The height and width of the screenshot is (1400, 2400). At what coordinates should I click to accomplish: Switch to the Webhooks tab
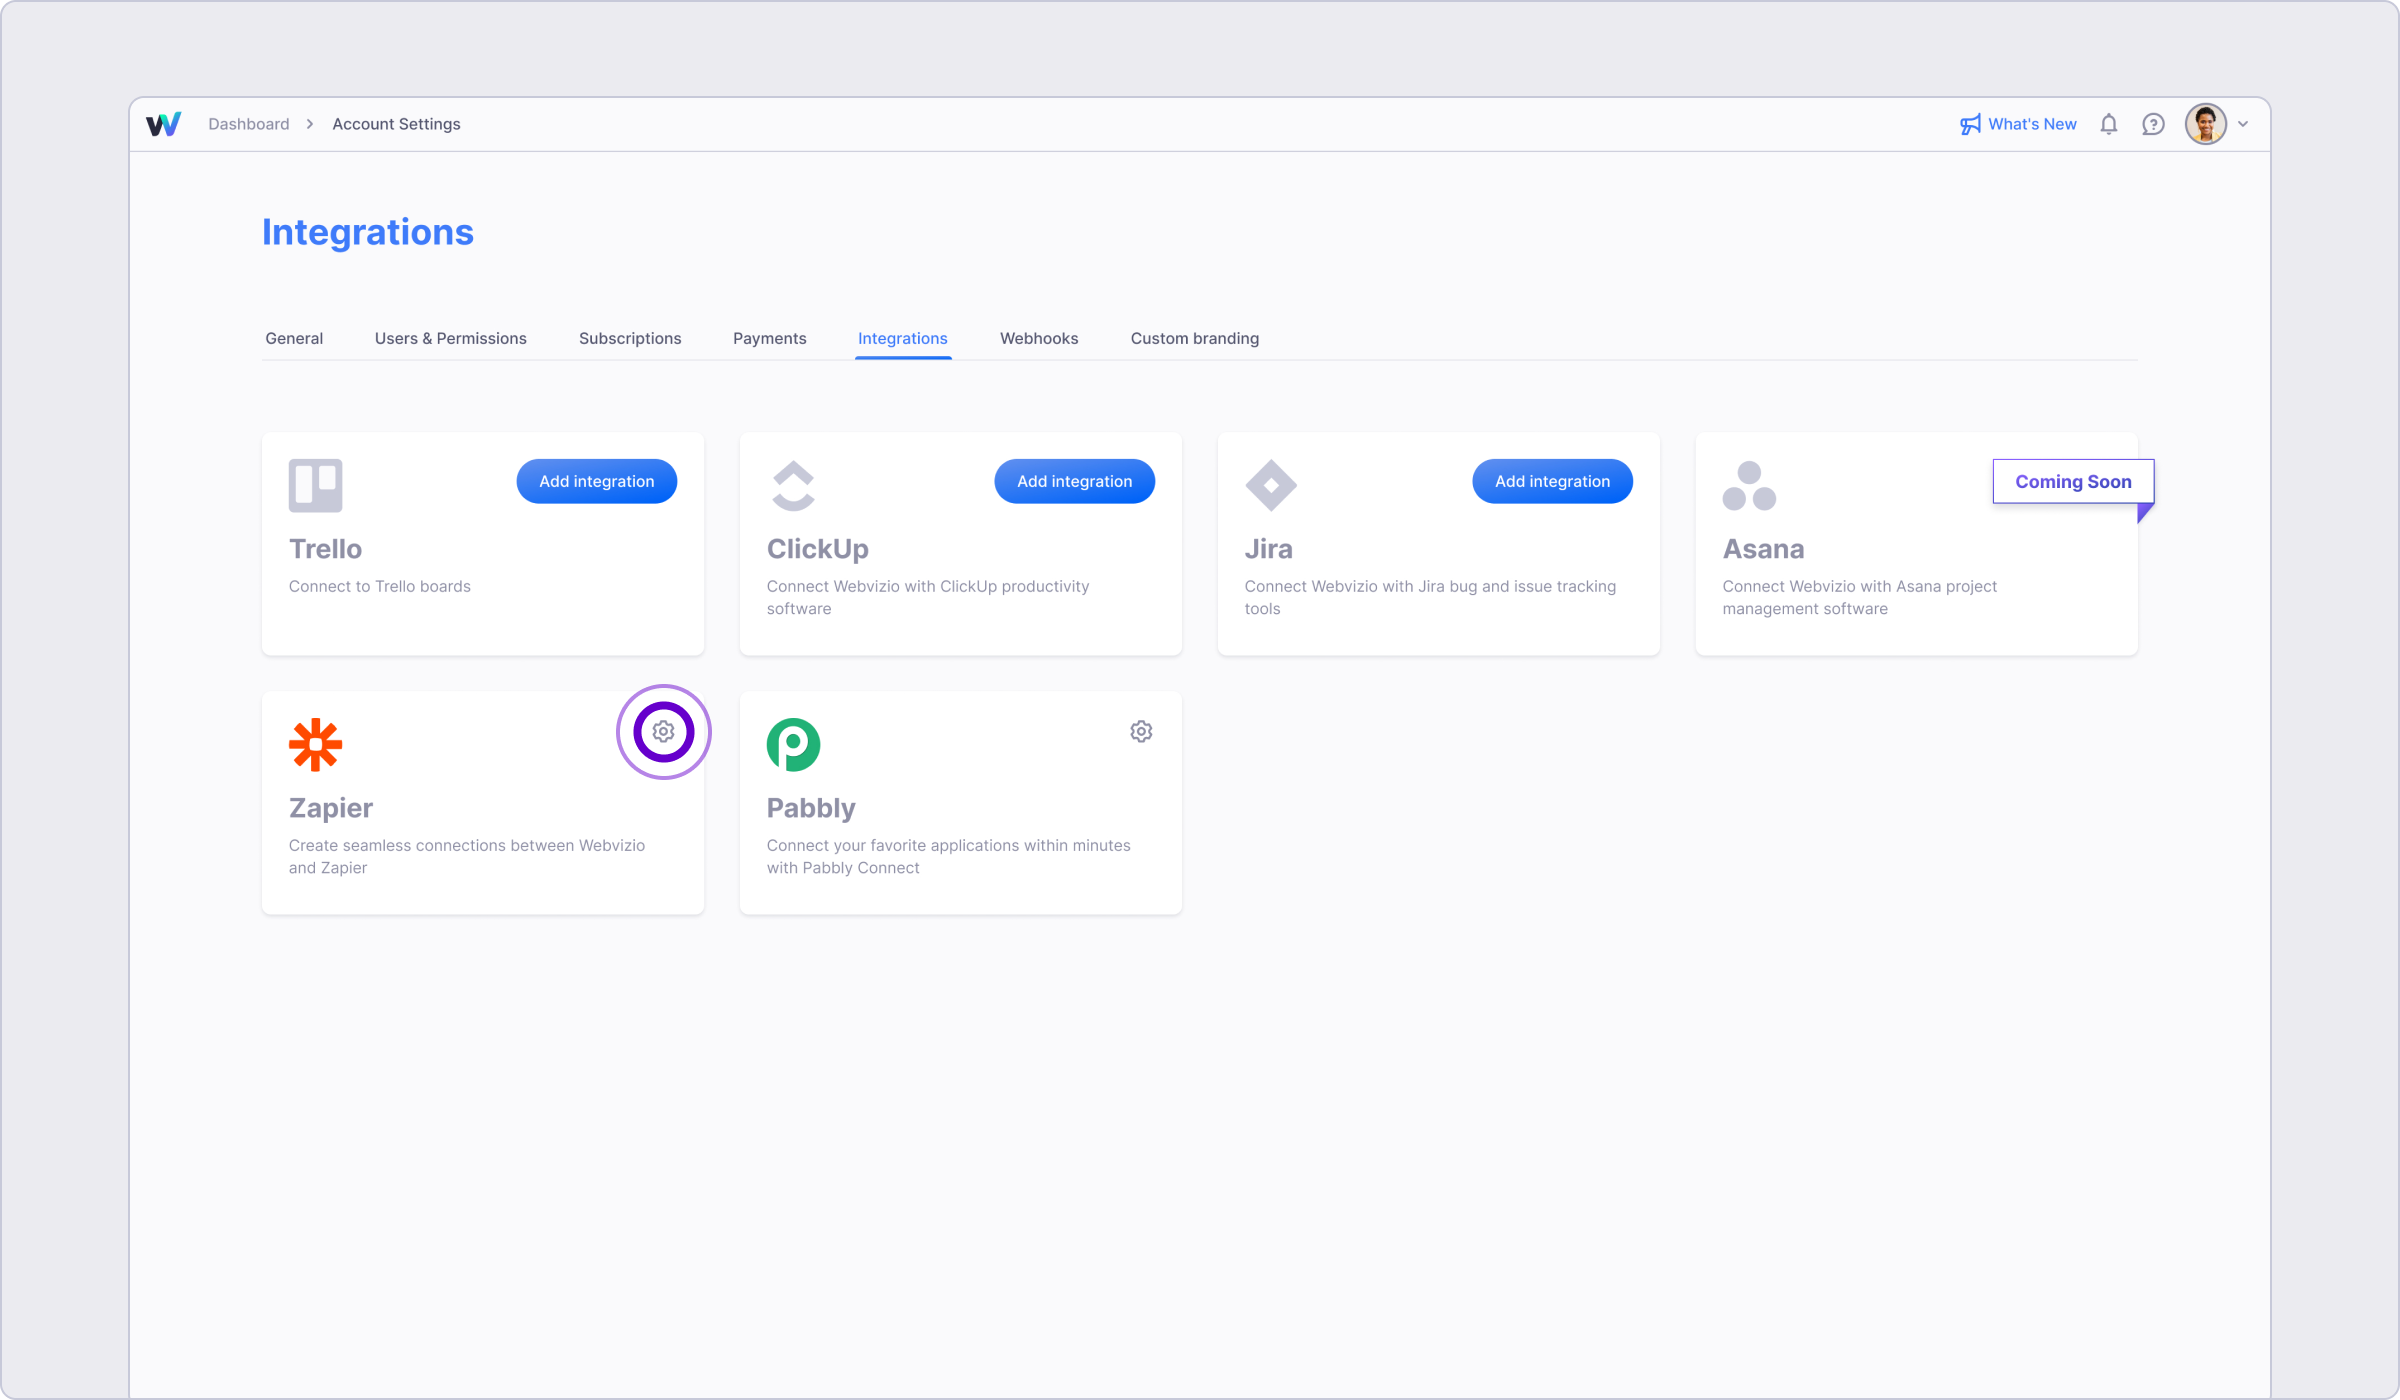[x=1038, y=338]
